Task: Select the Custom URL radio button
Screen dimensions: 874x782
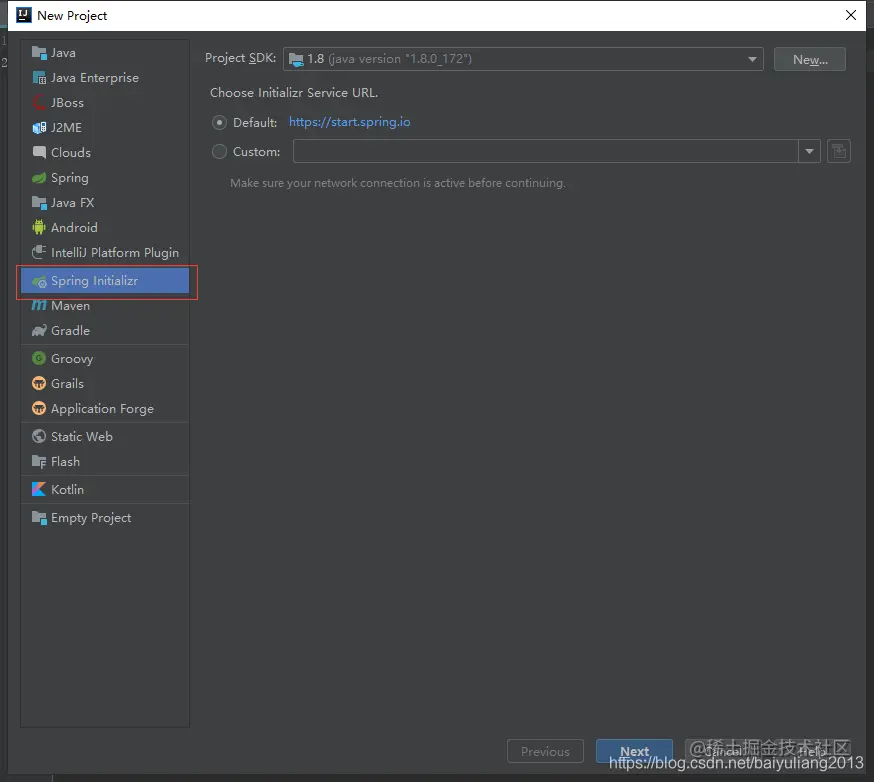Action: [x=220, y=152]
